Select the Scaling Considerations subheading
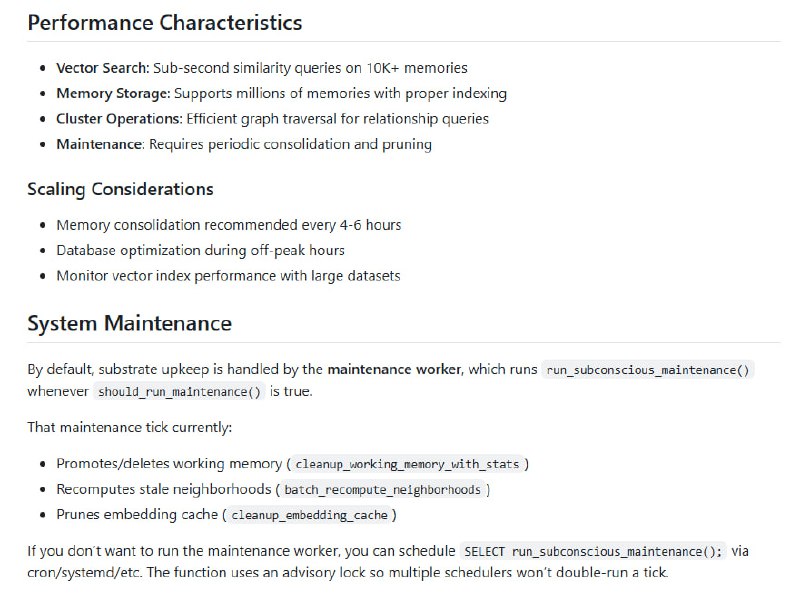Screen dimensions: 800x601 pos(120,189)
